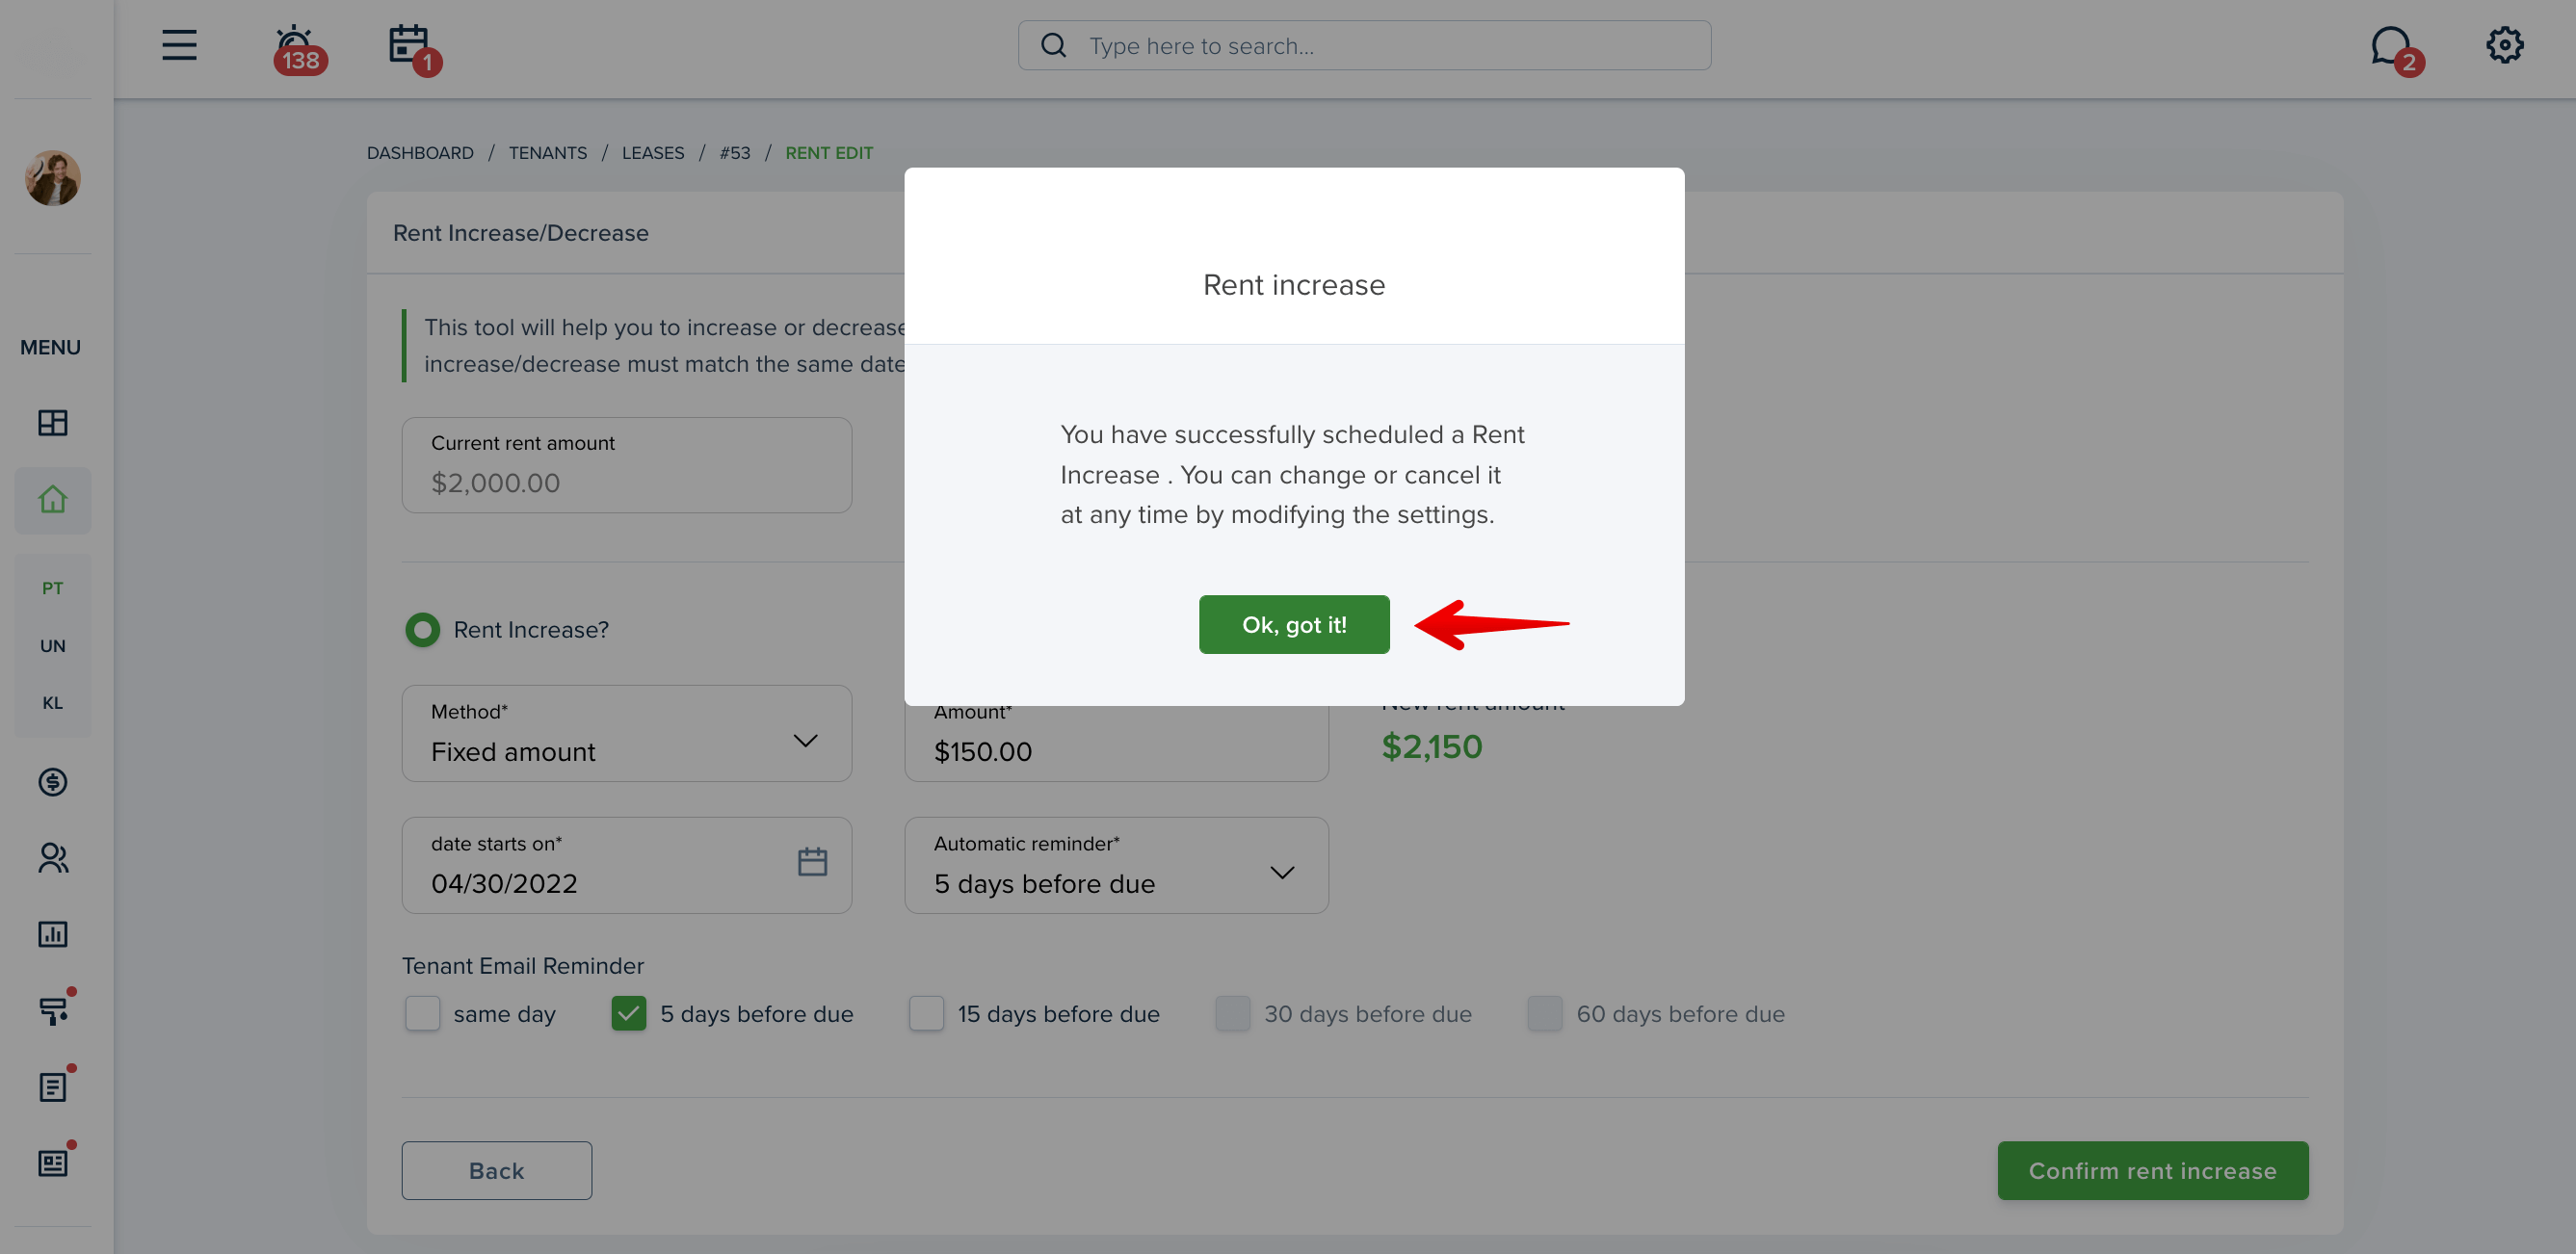This screenshot has height=1254, width=2576.
Task: Enable the 15 days before due checkbox
Action: (926, 1013)
